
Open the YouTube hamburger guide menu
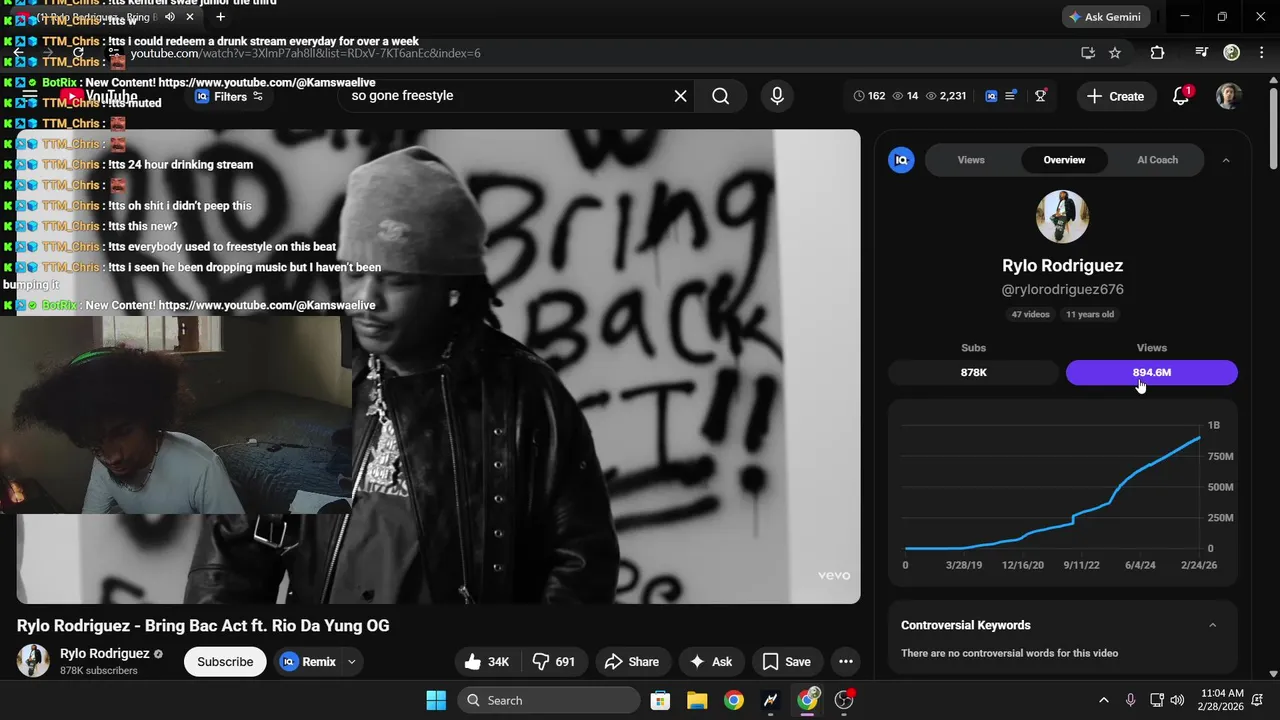point(30,96)
